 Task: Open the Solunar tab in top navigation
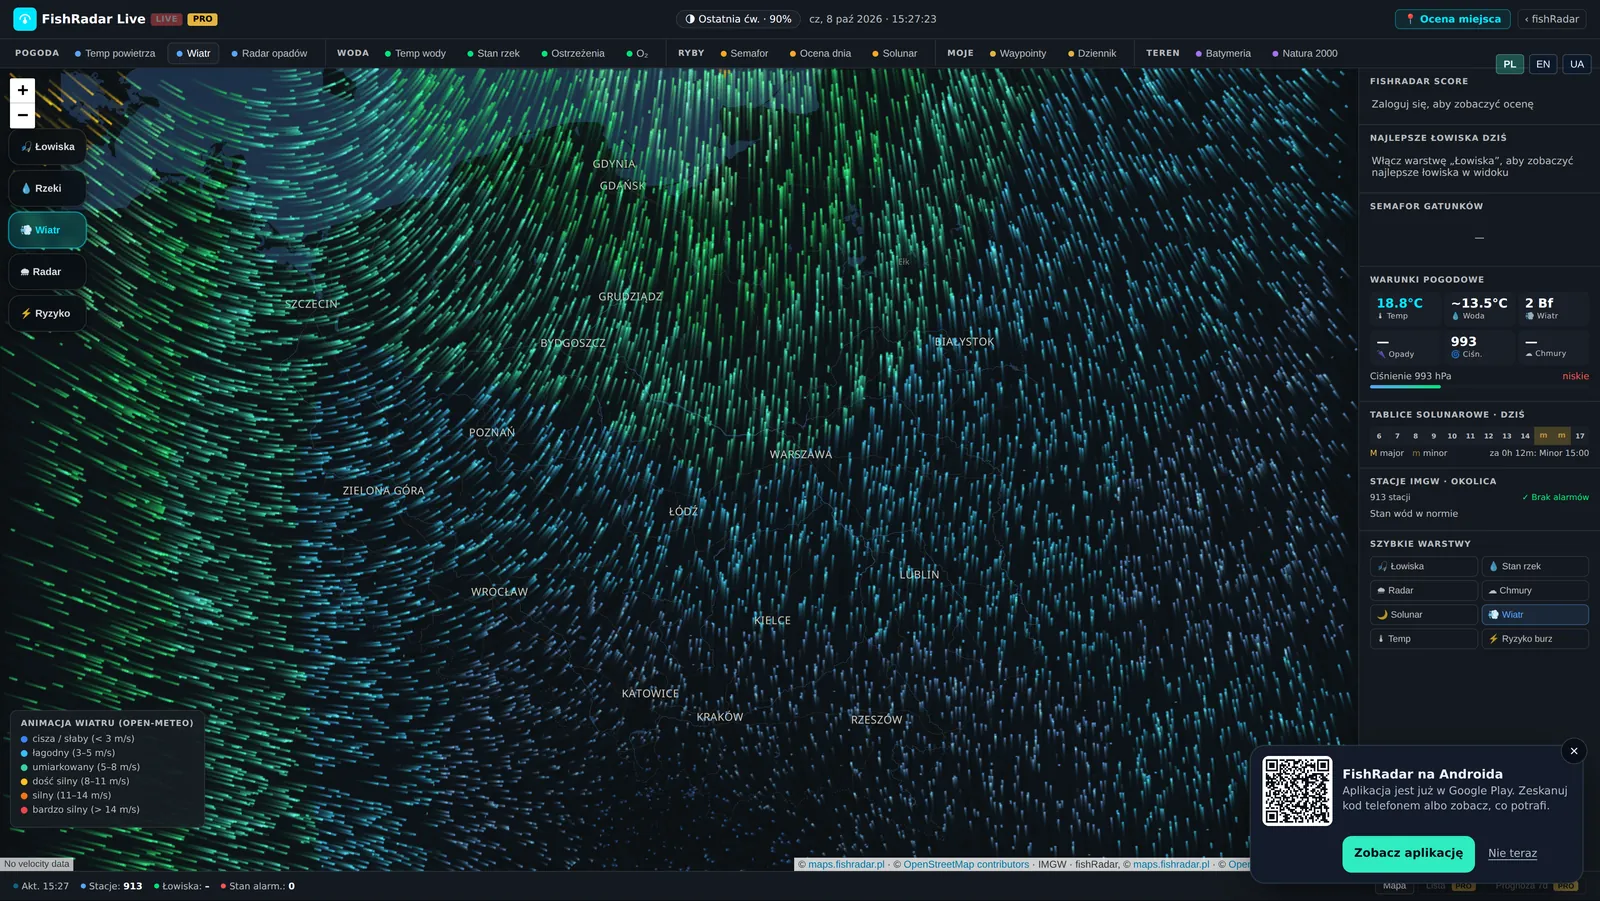tap(894, 53)
